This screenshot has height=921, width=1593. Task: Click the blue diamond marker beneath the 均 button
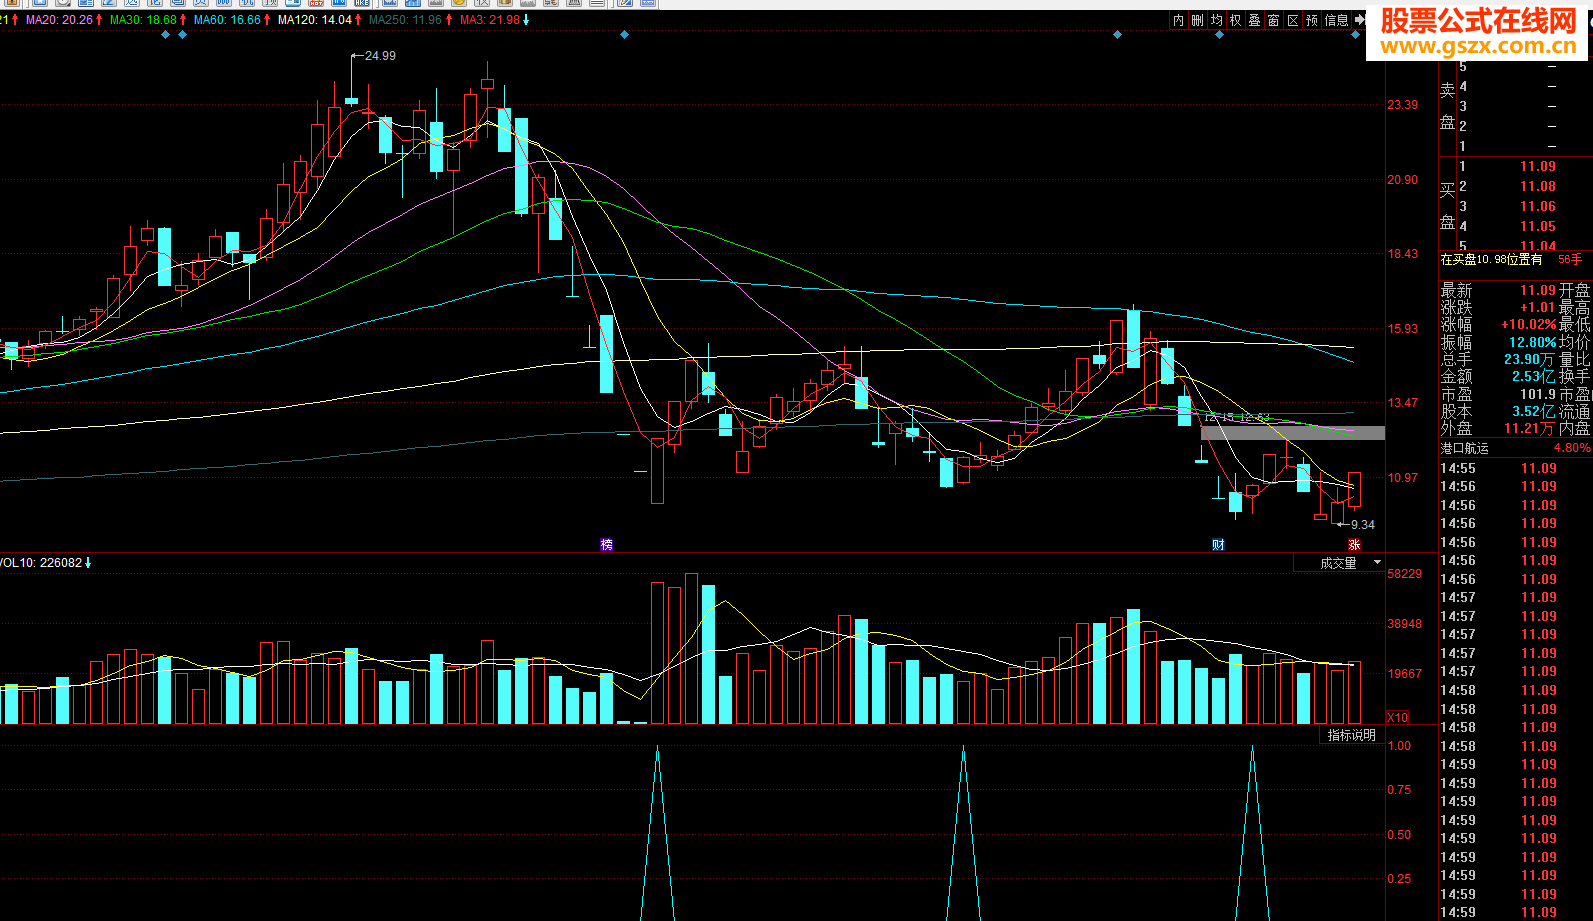1219,35
